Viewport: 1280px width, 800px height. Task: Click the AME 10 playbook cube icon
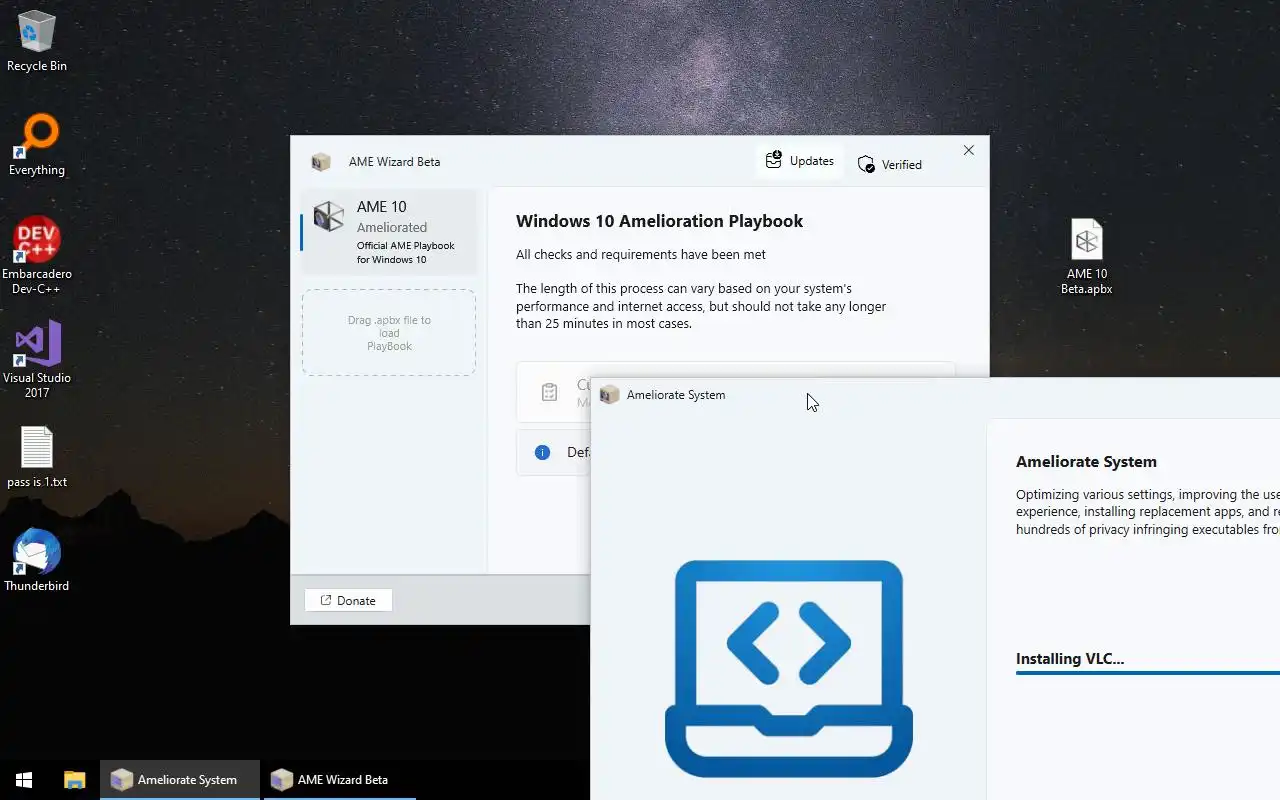click(328, 216)
